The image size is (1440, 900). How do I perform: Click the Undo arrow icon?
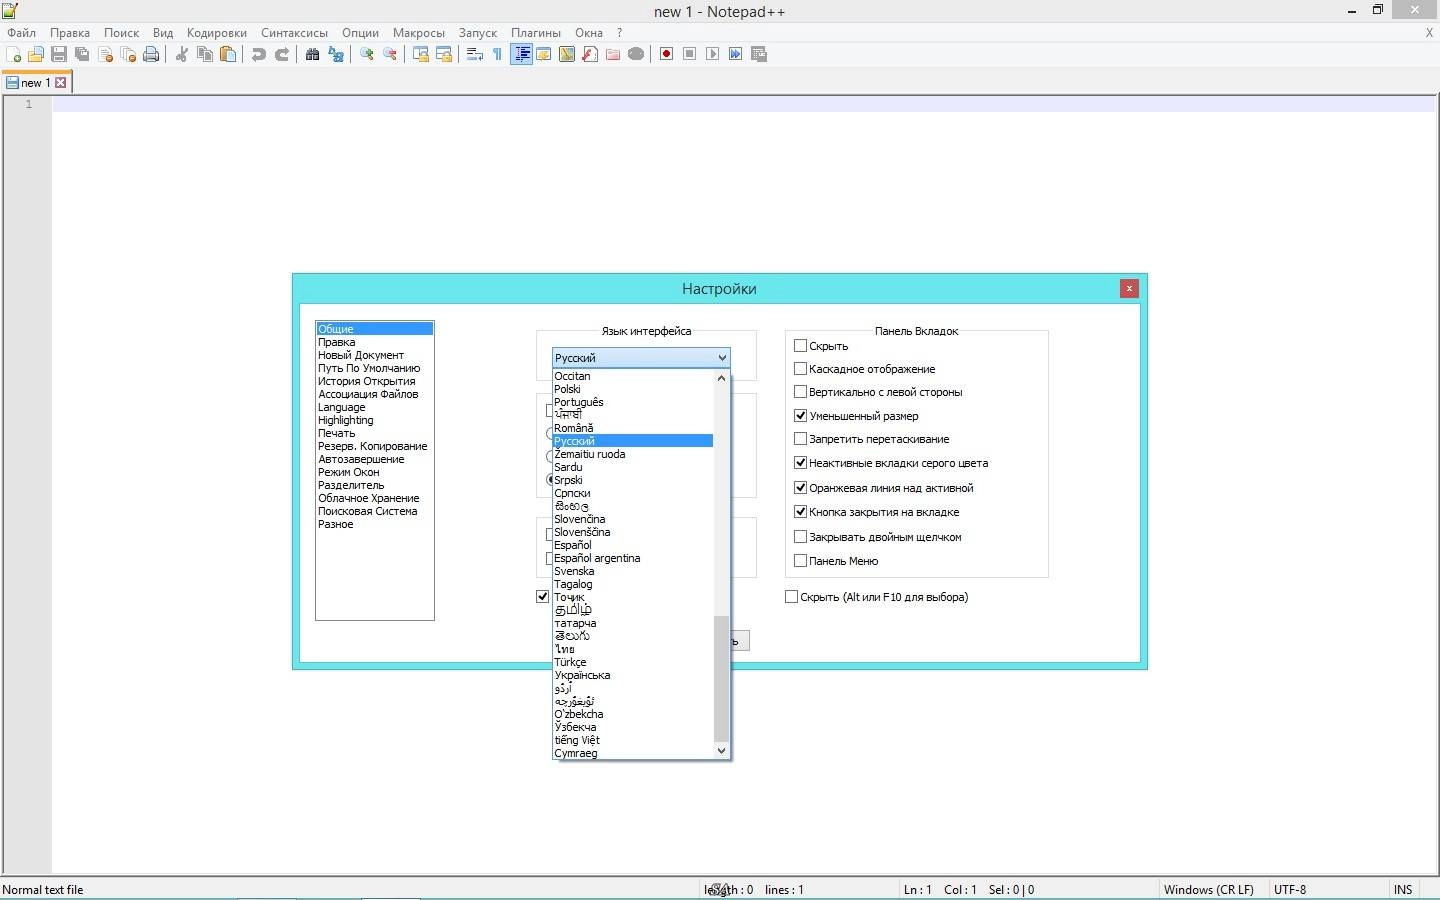point(259,54)
